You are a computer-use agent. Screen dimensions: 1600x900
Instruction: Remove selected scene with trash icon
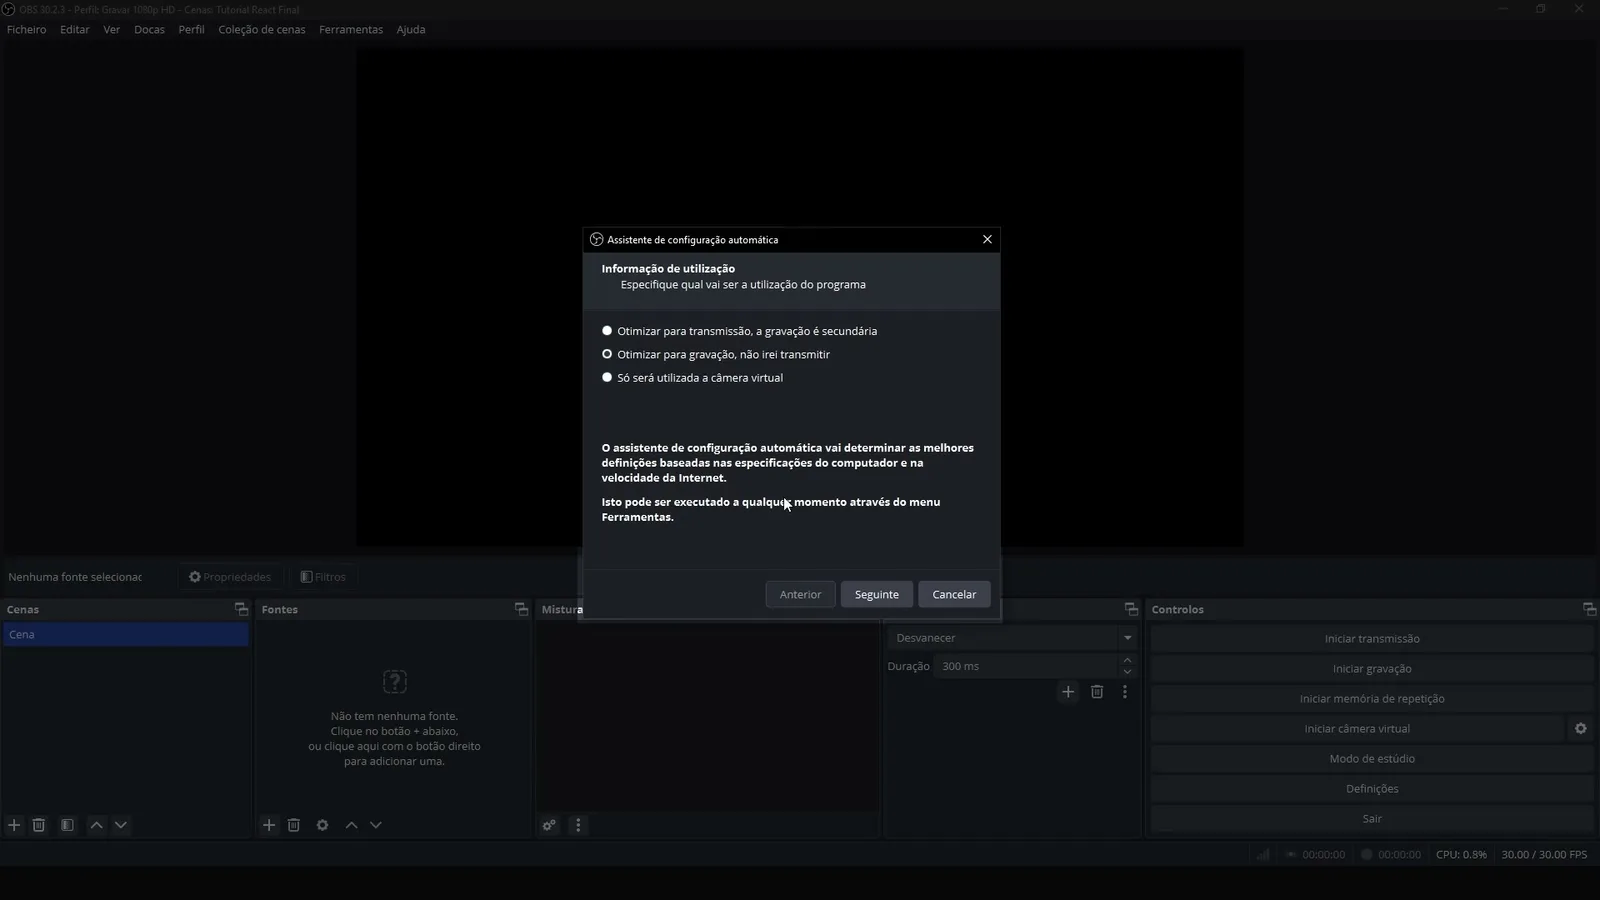(x=39, y=825)
